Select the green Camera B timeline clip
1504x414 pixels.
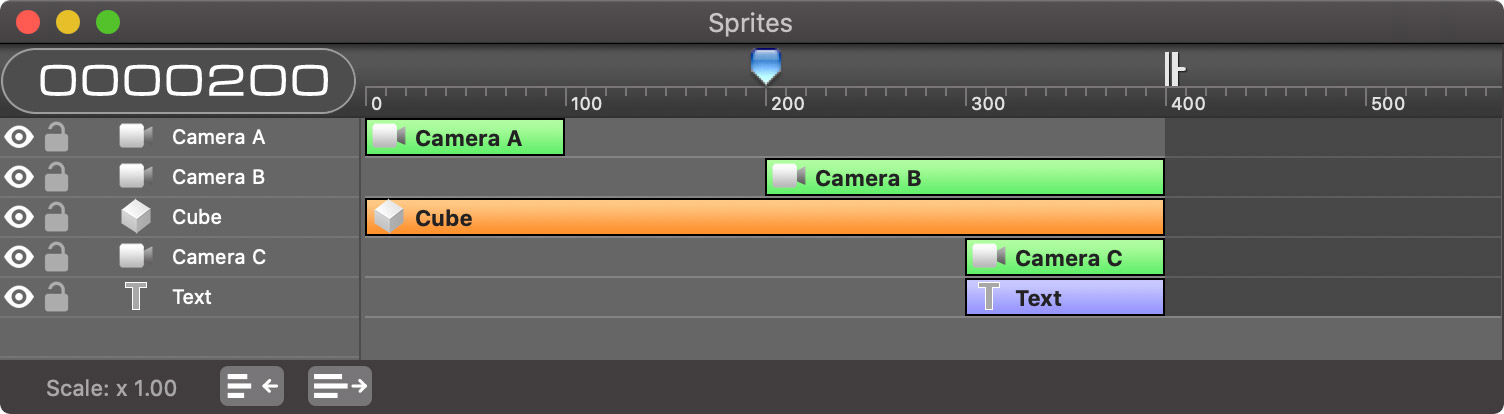(x=965, y=177)
